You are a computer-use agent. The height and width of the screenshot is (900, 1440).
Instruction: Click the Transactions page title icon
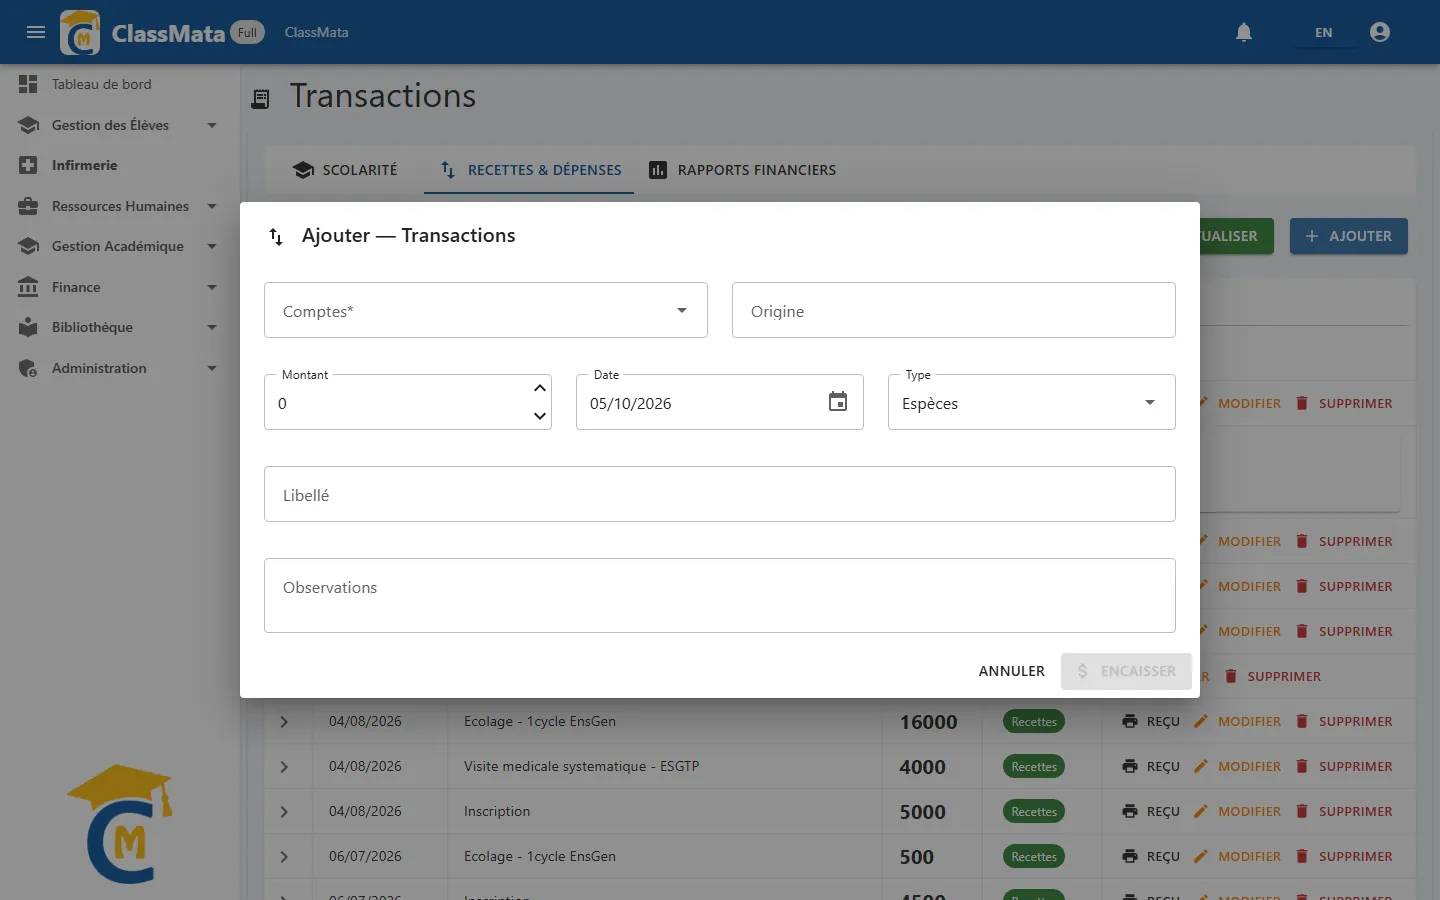point(261,99)
